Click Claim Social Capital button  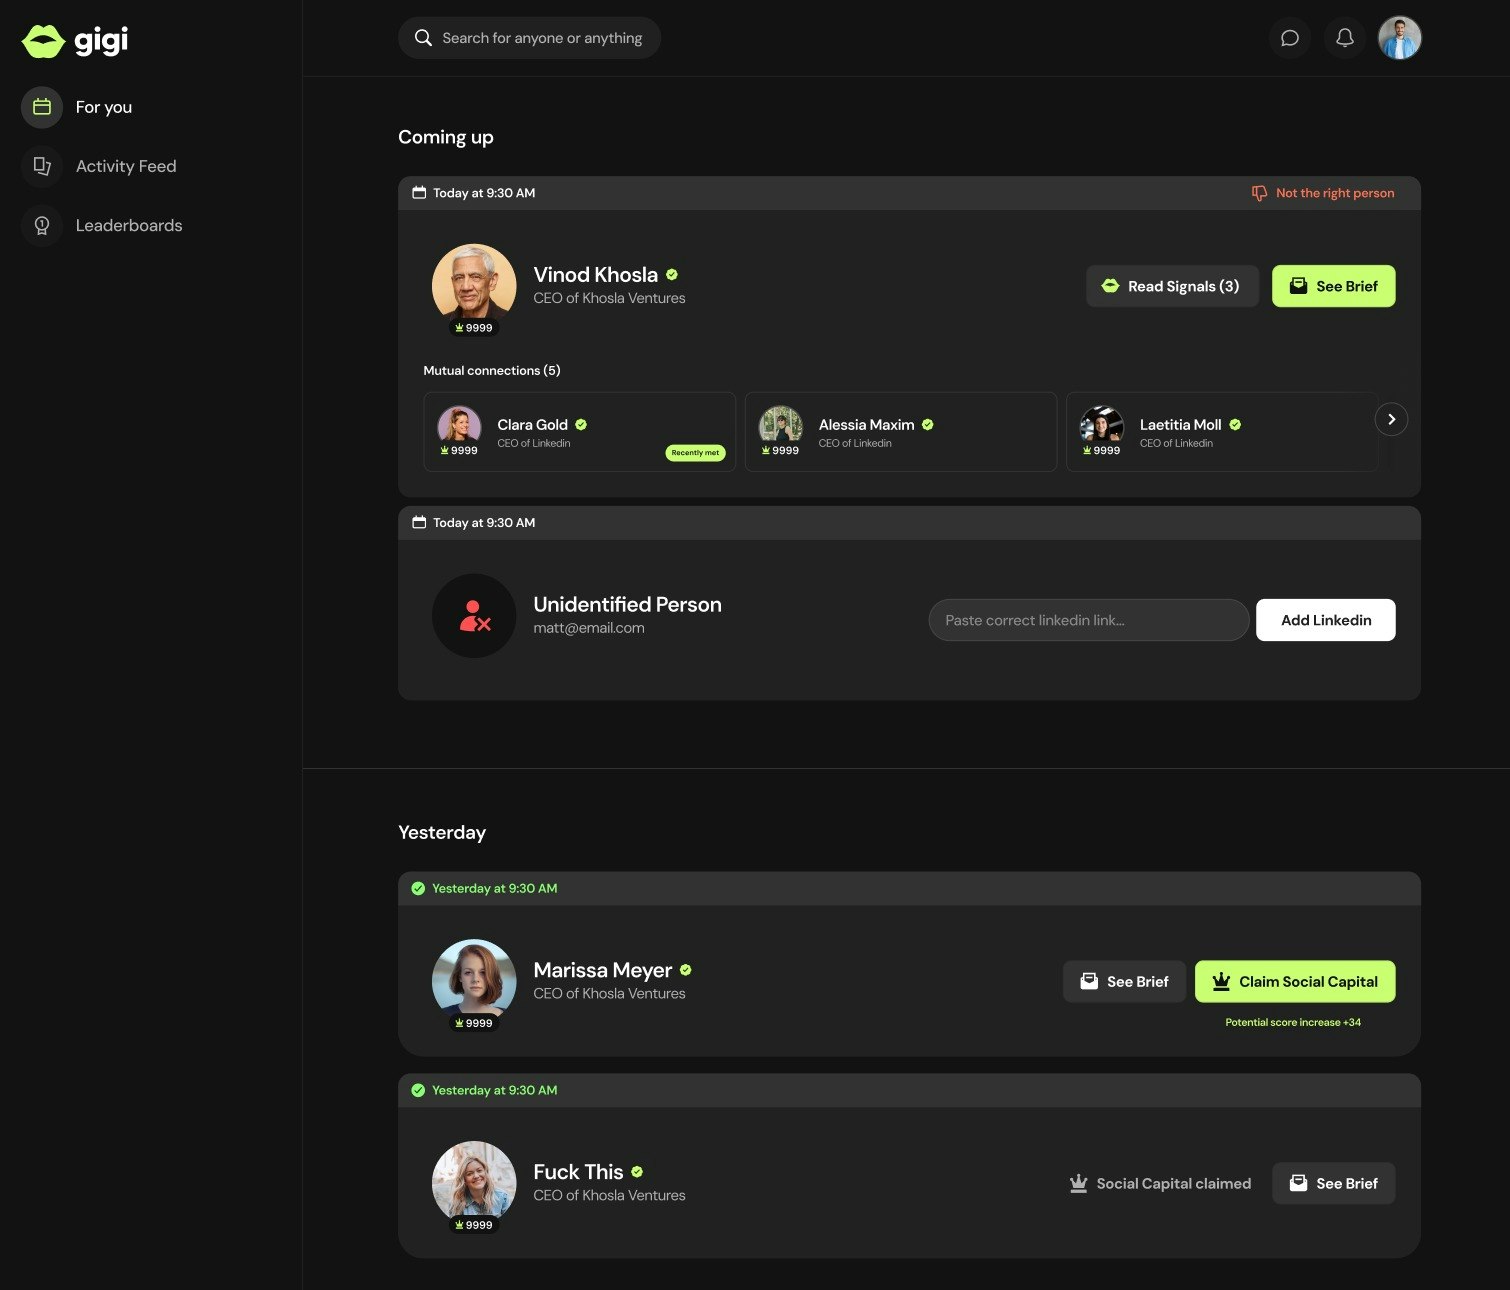(x=1295, y=982)
